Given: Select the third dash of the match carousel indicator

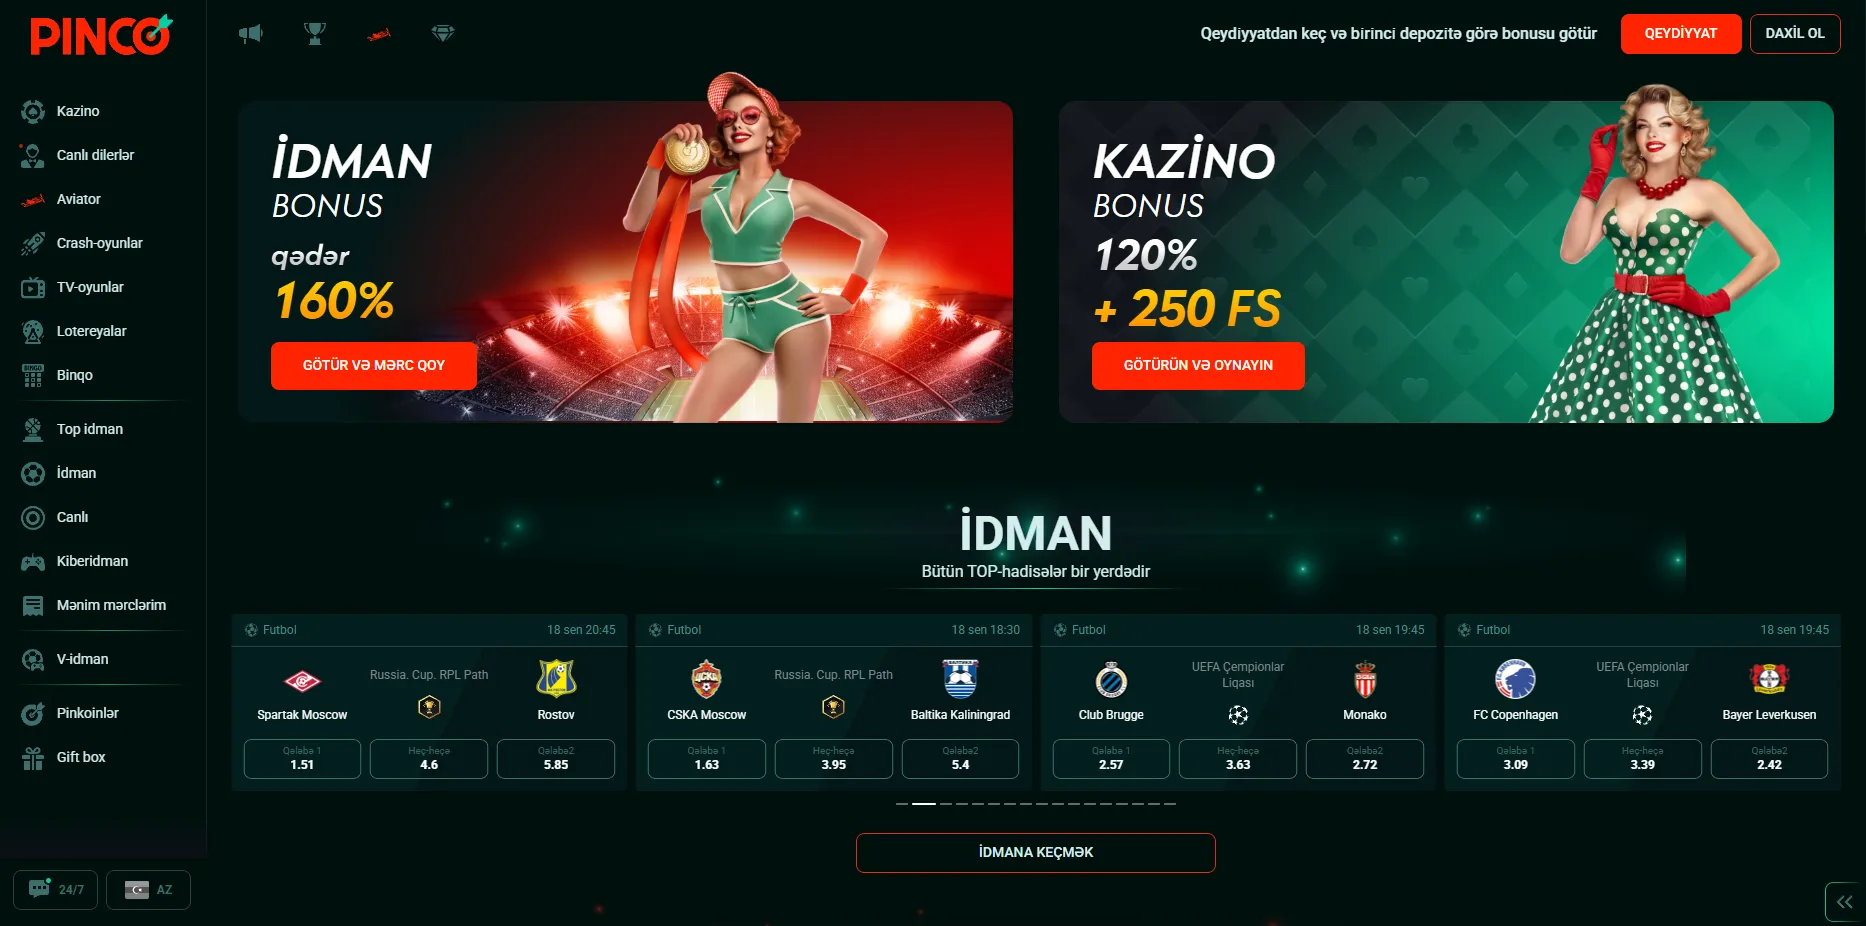Looking at the screenshot, I should tap(946, 803).
